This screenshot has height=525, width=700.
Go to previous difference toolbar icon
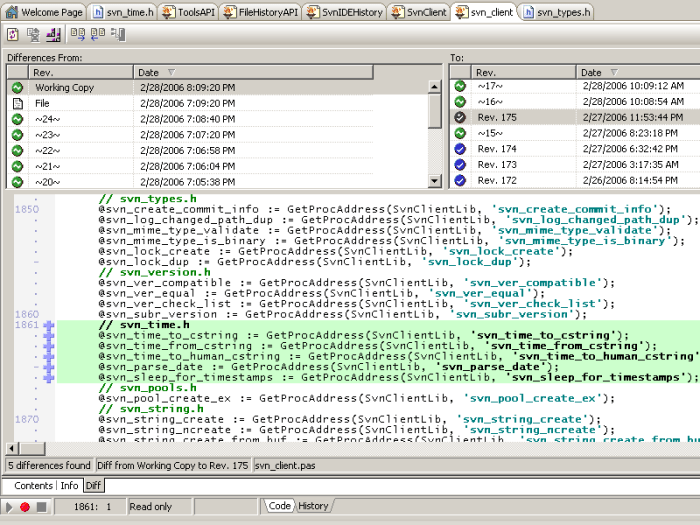click(98, 34)
